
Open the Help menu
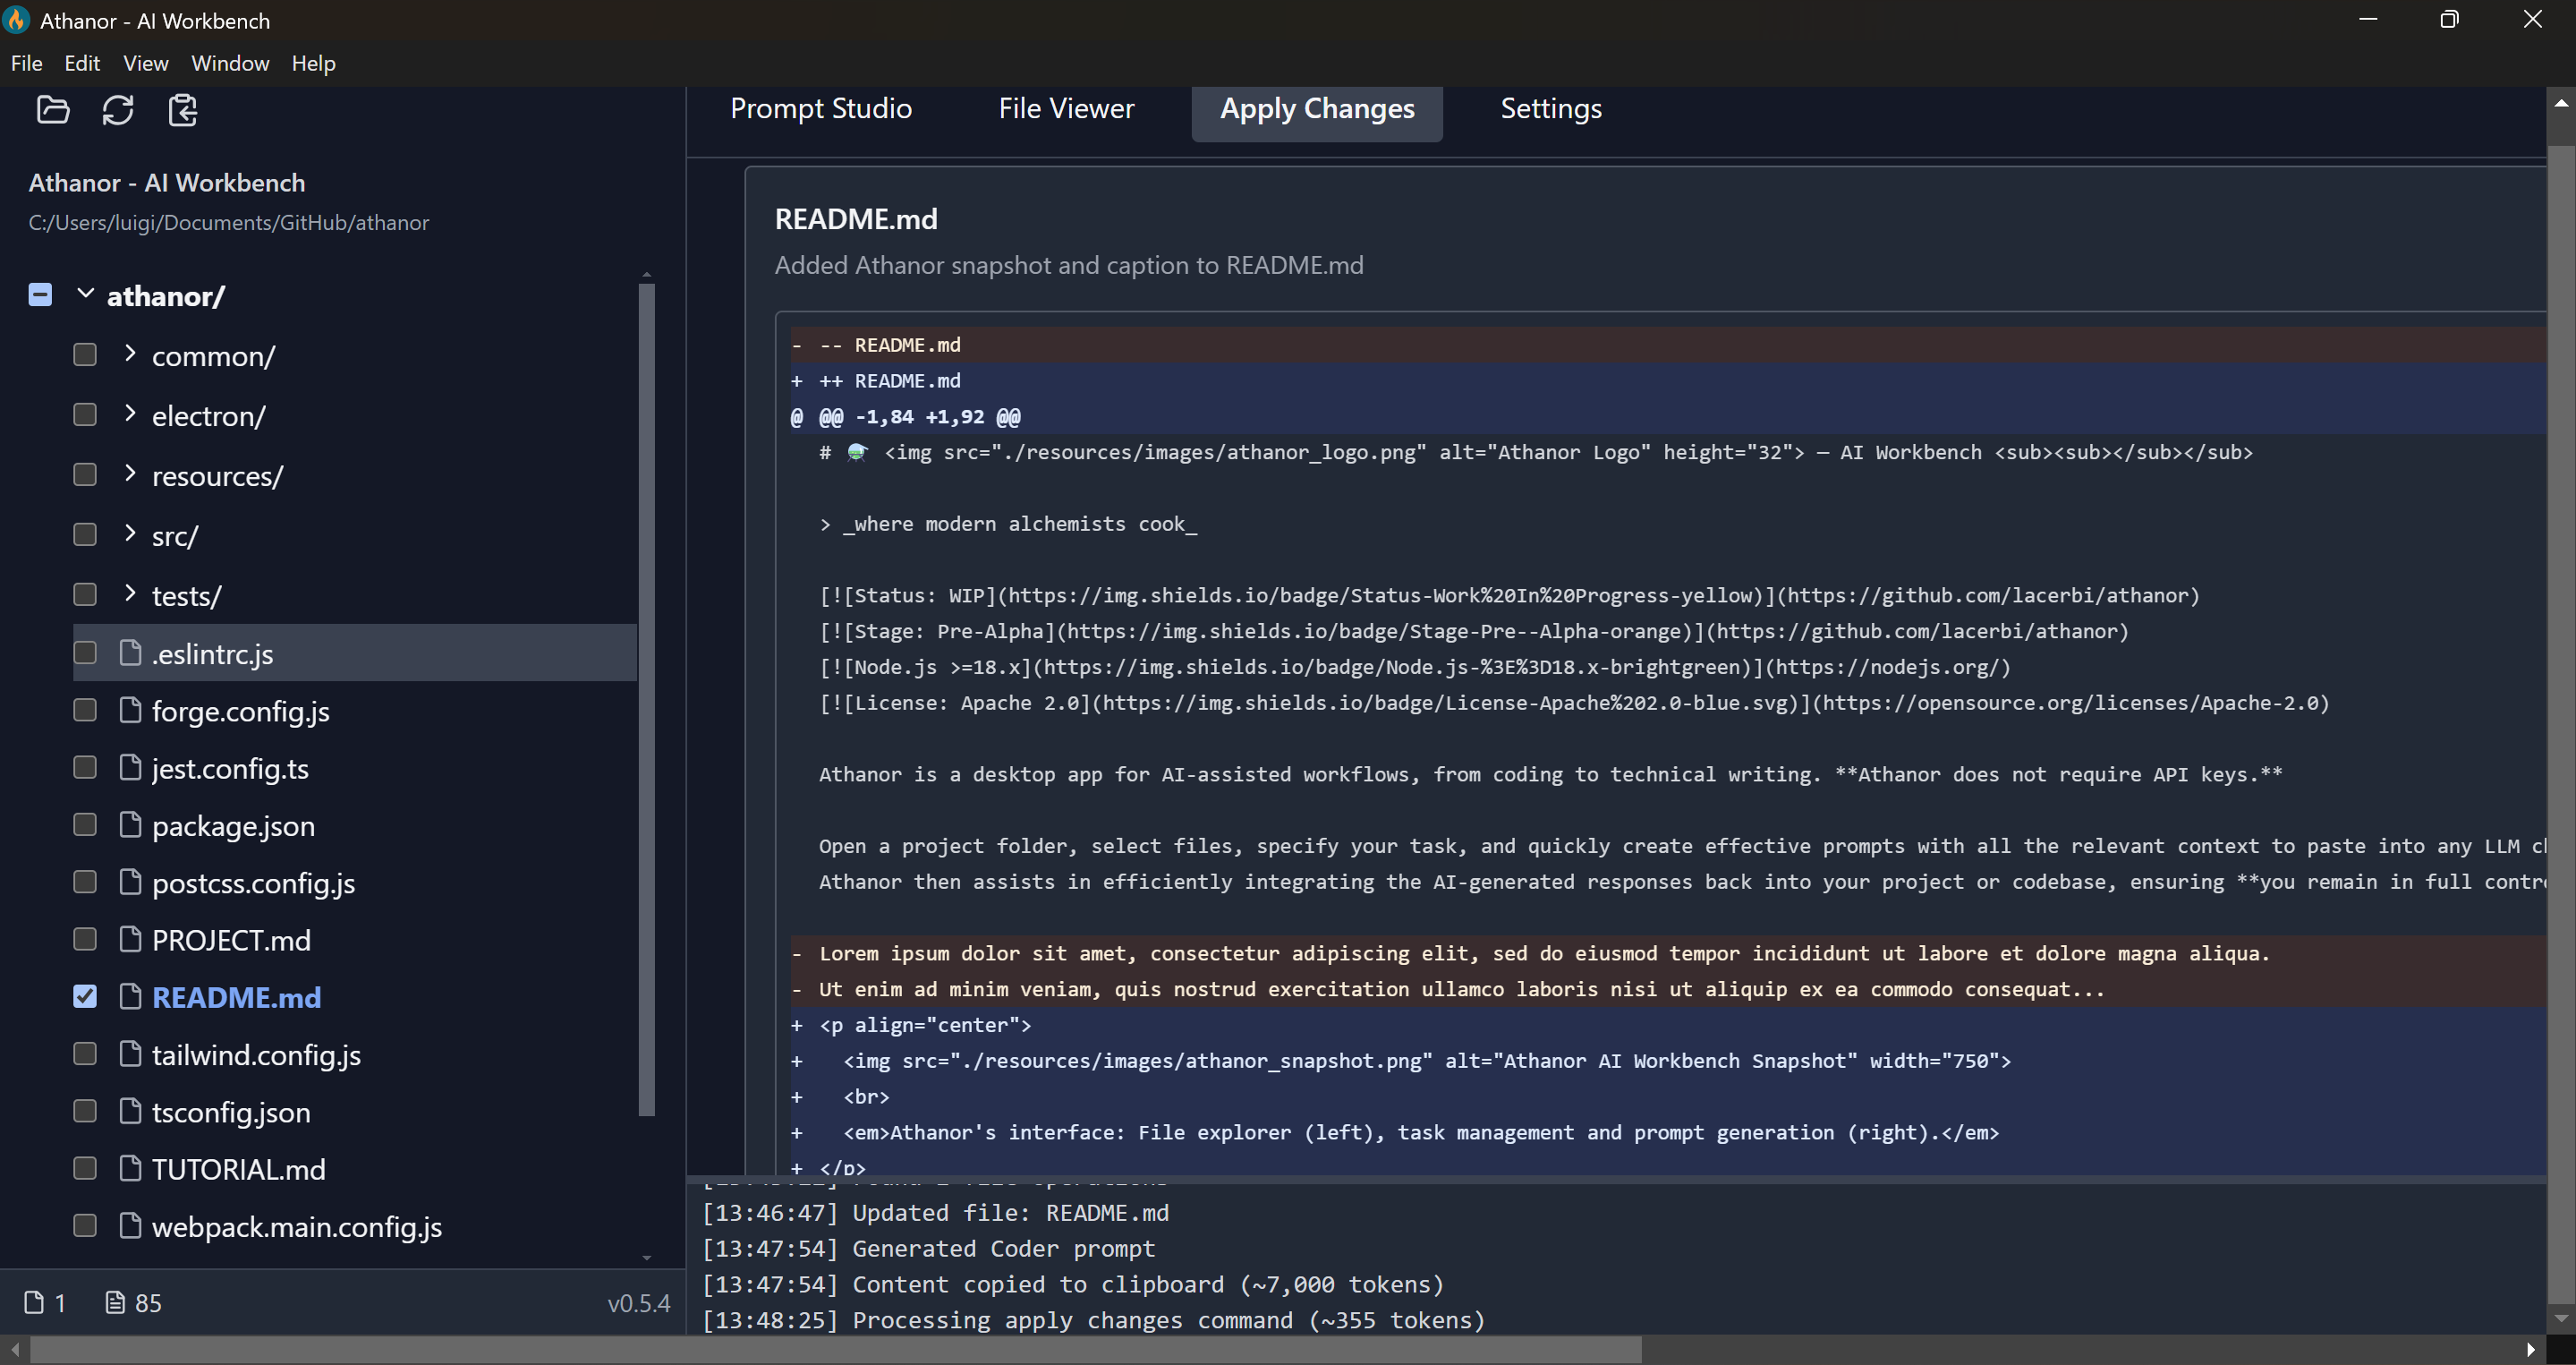coord(313,63)
